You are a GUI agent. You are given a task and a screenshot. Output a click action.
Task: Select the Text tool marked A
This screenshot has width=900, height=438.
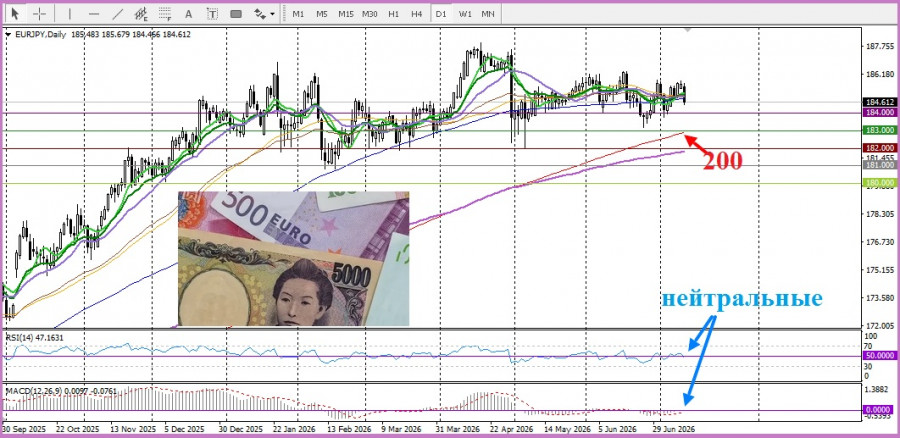pos(189,13)
